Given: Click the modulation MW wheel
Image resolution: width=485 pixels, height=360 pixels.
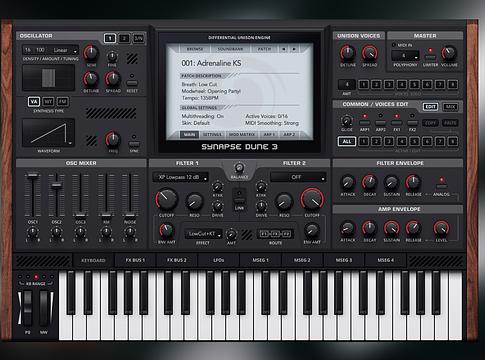Looking at the screenshot, I should pyautogui.click(x=44, y=308).
